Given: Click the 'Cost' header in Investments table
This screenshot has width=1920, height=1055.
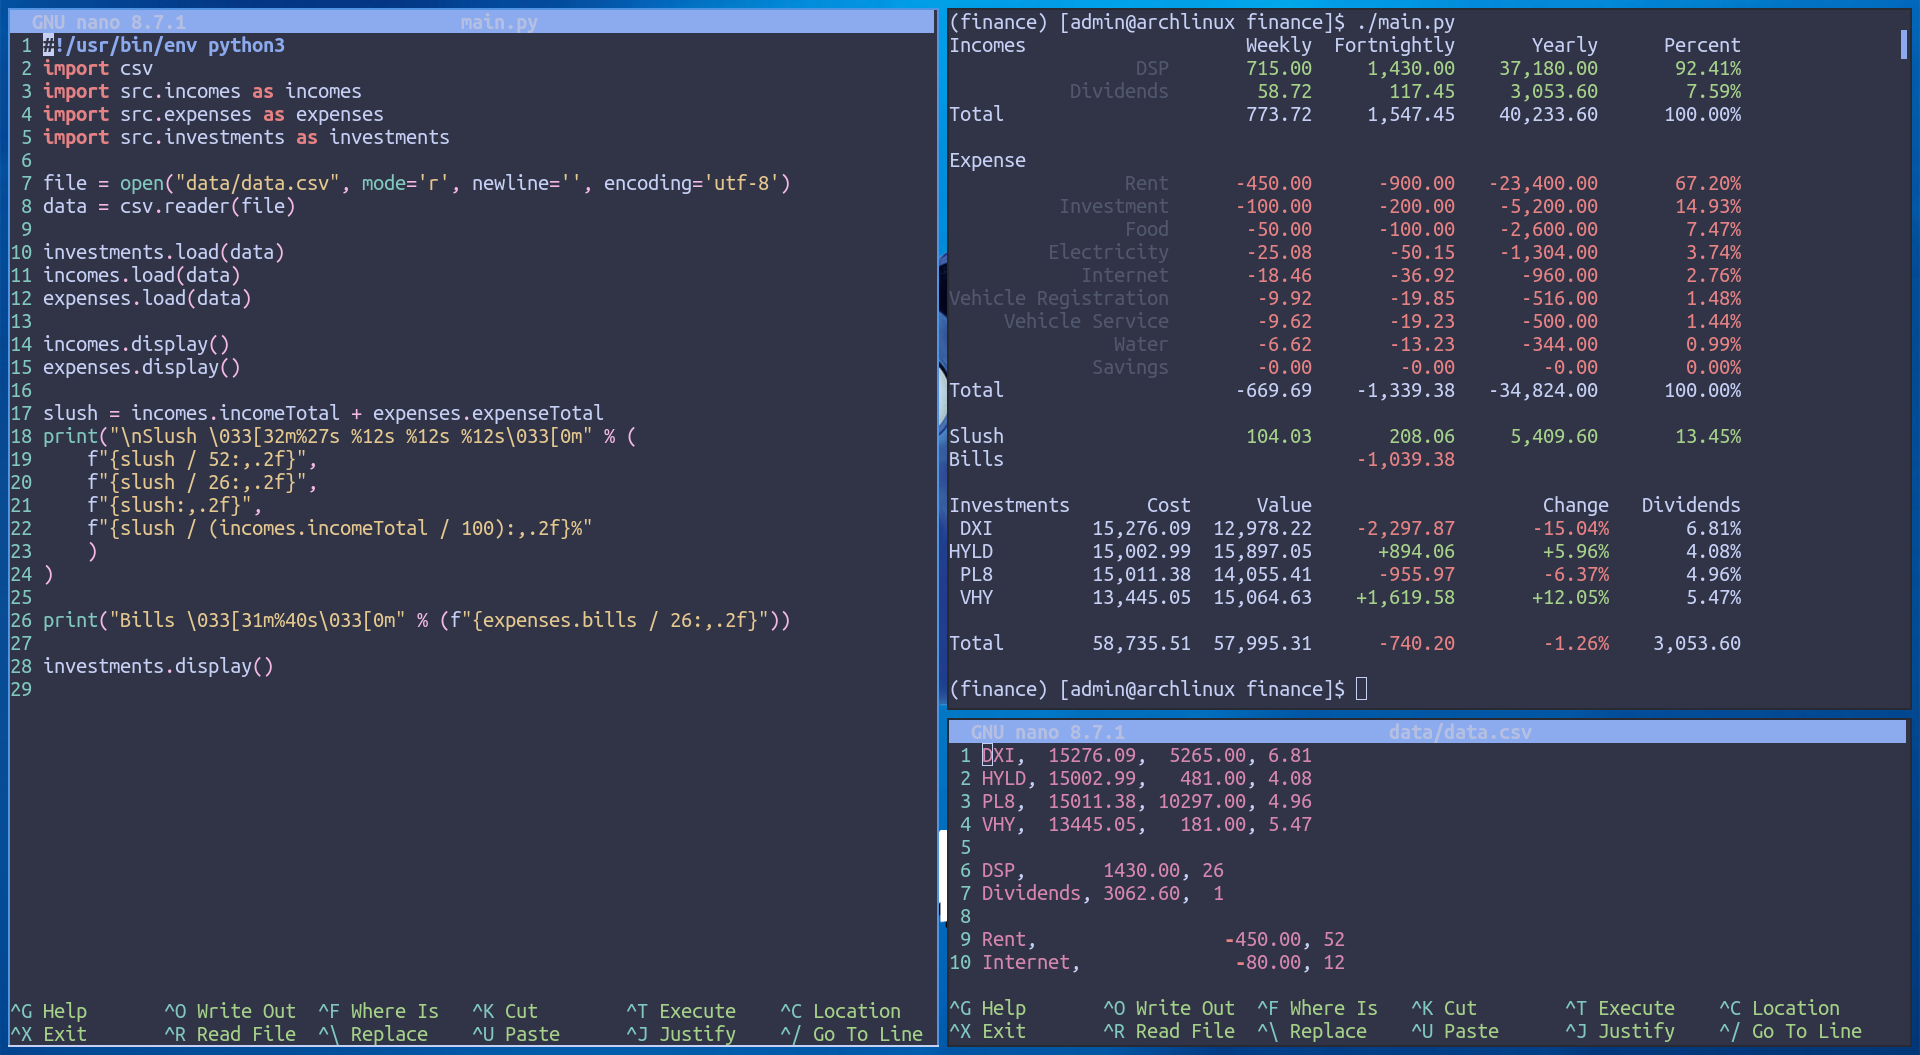Looking at the screenshot, I should pyautogui.click(x=1168, y=505).
